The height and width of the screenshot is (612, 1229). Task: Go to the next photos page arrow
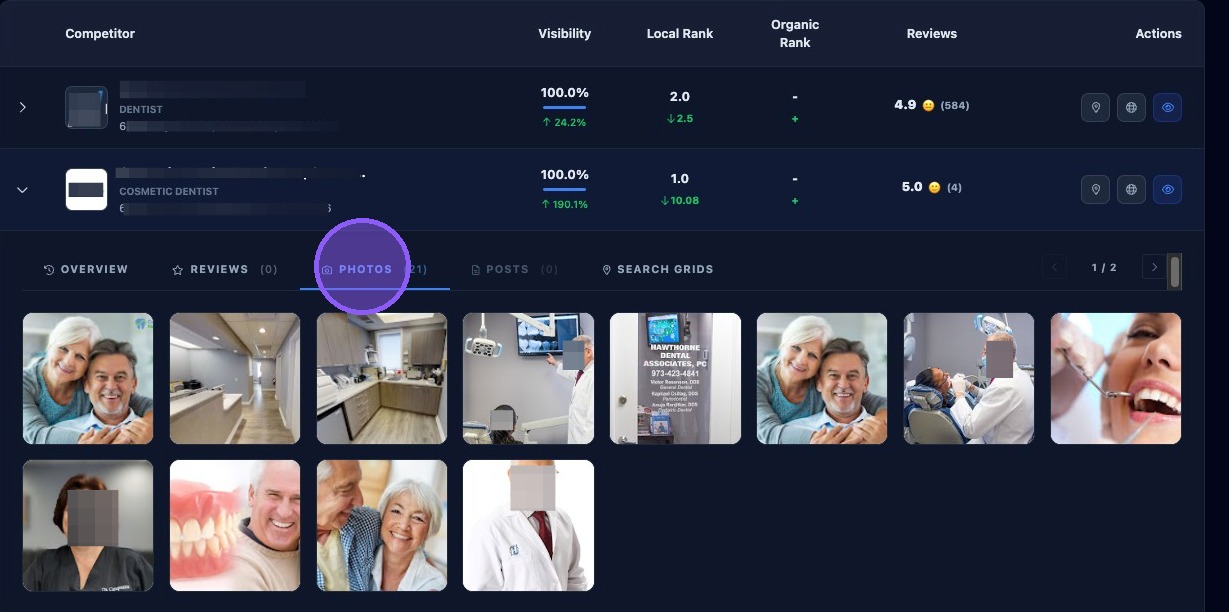pyautogui.click(x=1154, y=267)
